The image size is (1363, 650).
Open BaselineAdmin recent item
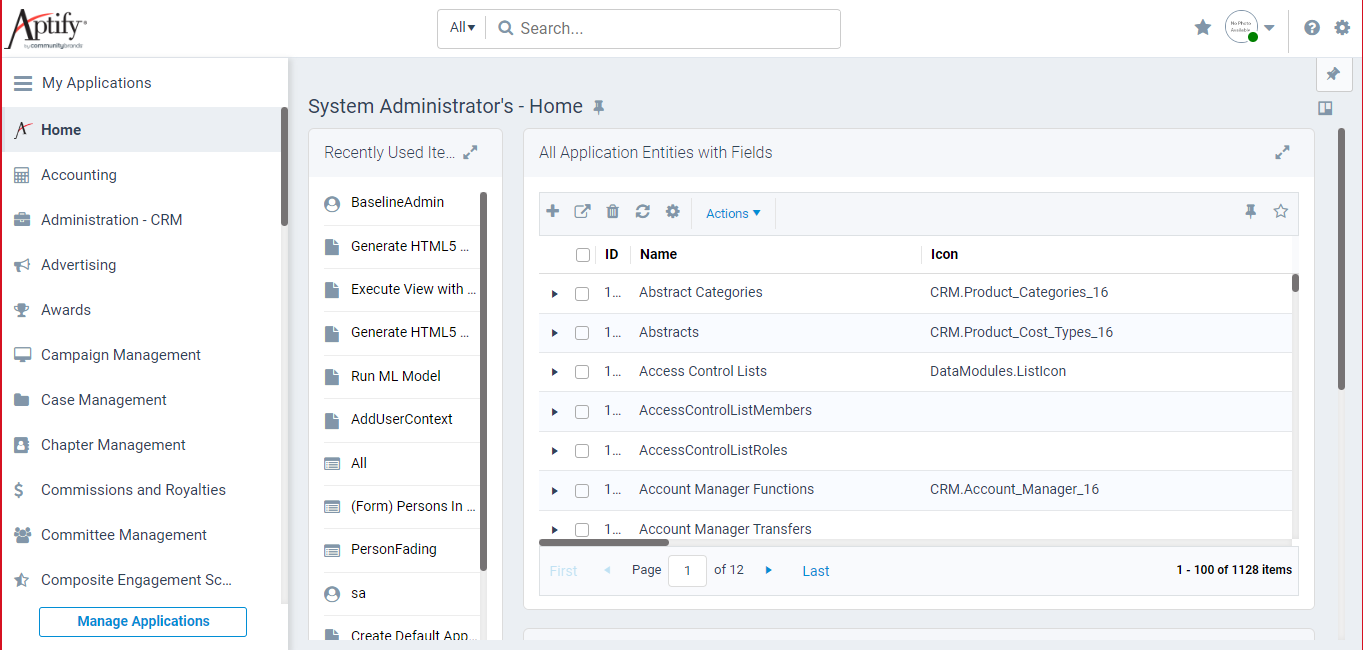tap(398, 203)
